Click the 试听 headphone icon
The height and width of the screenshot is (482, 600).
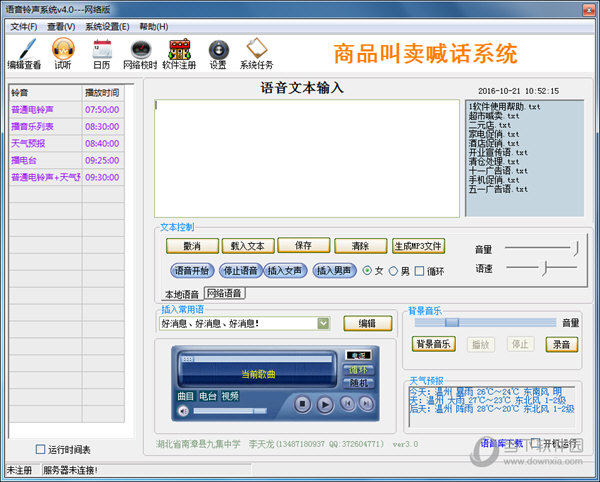tap(63, 53)
